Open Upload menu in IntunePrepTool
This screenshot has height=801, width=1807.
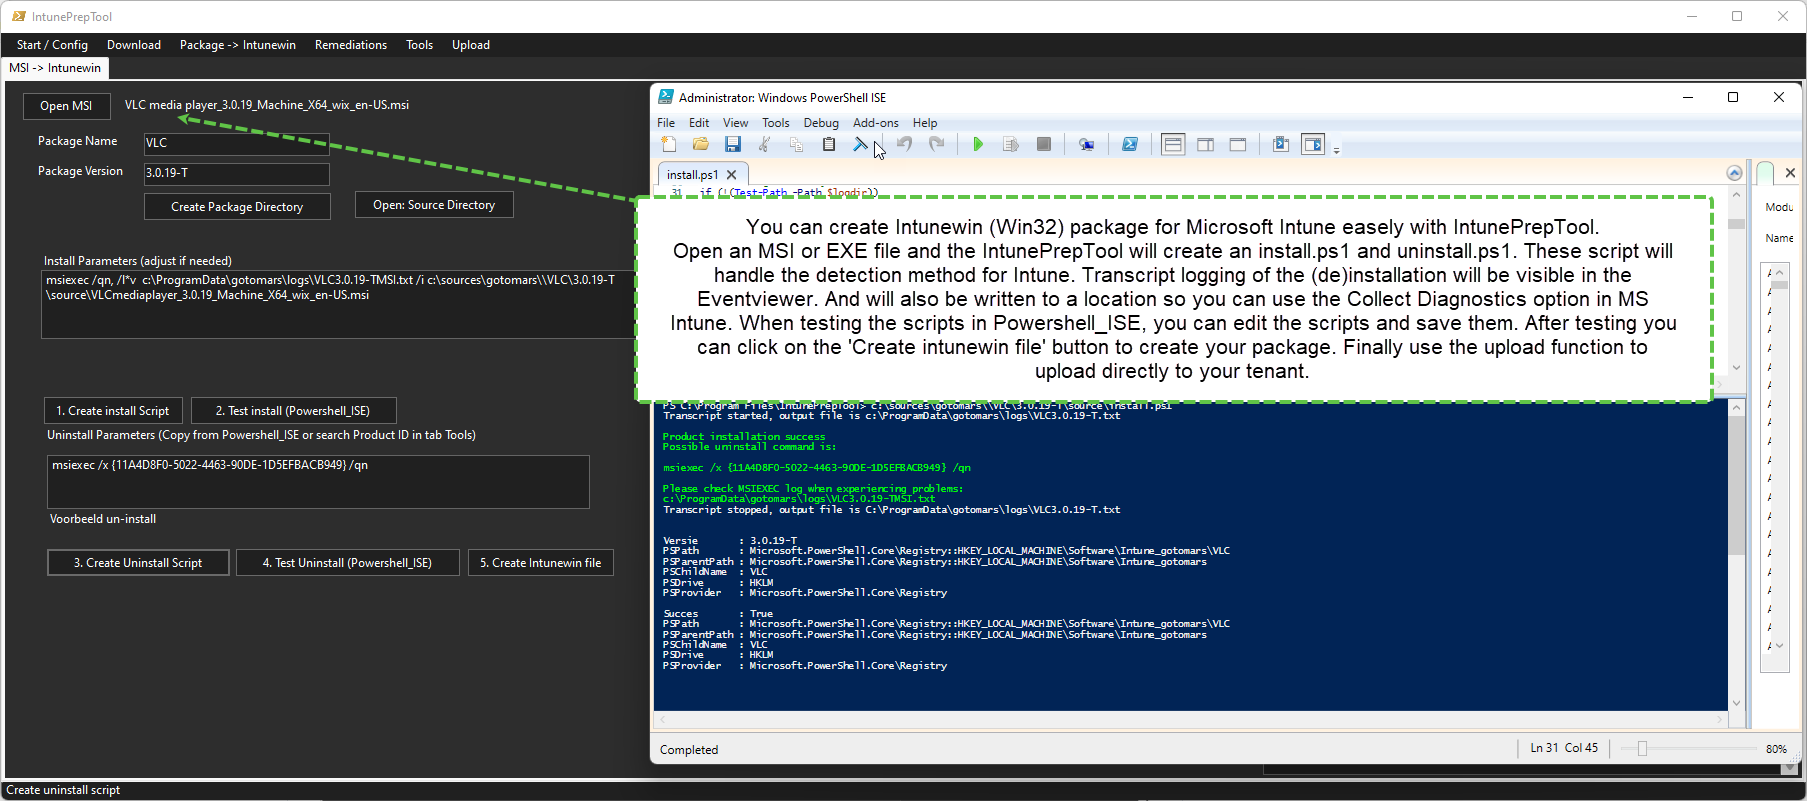click(471, 45)
